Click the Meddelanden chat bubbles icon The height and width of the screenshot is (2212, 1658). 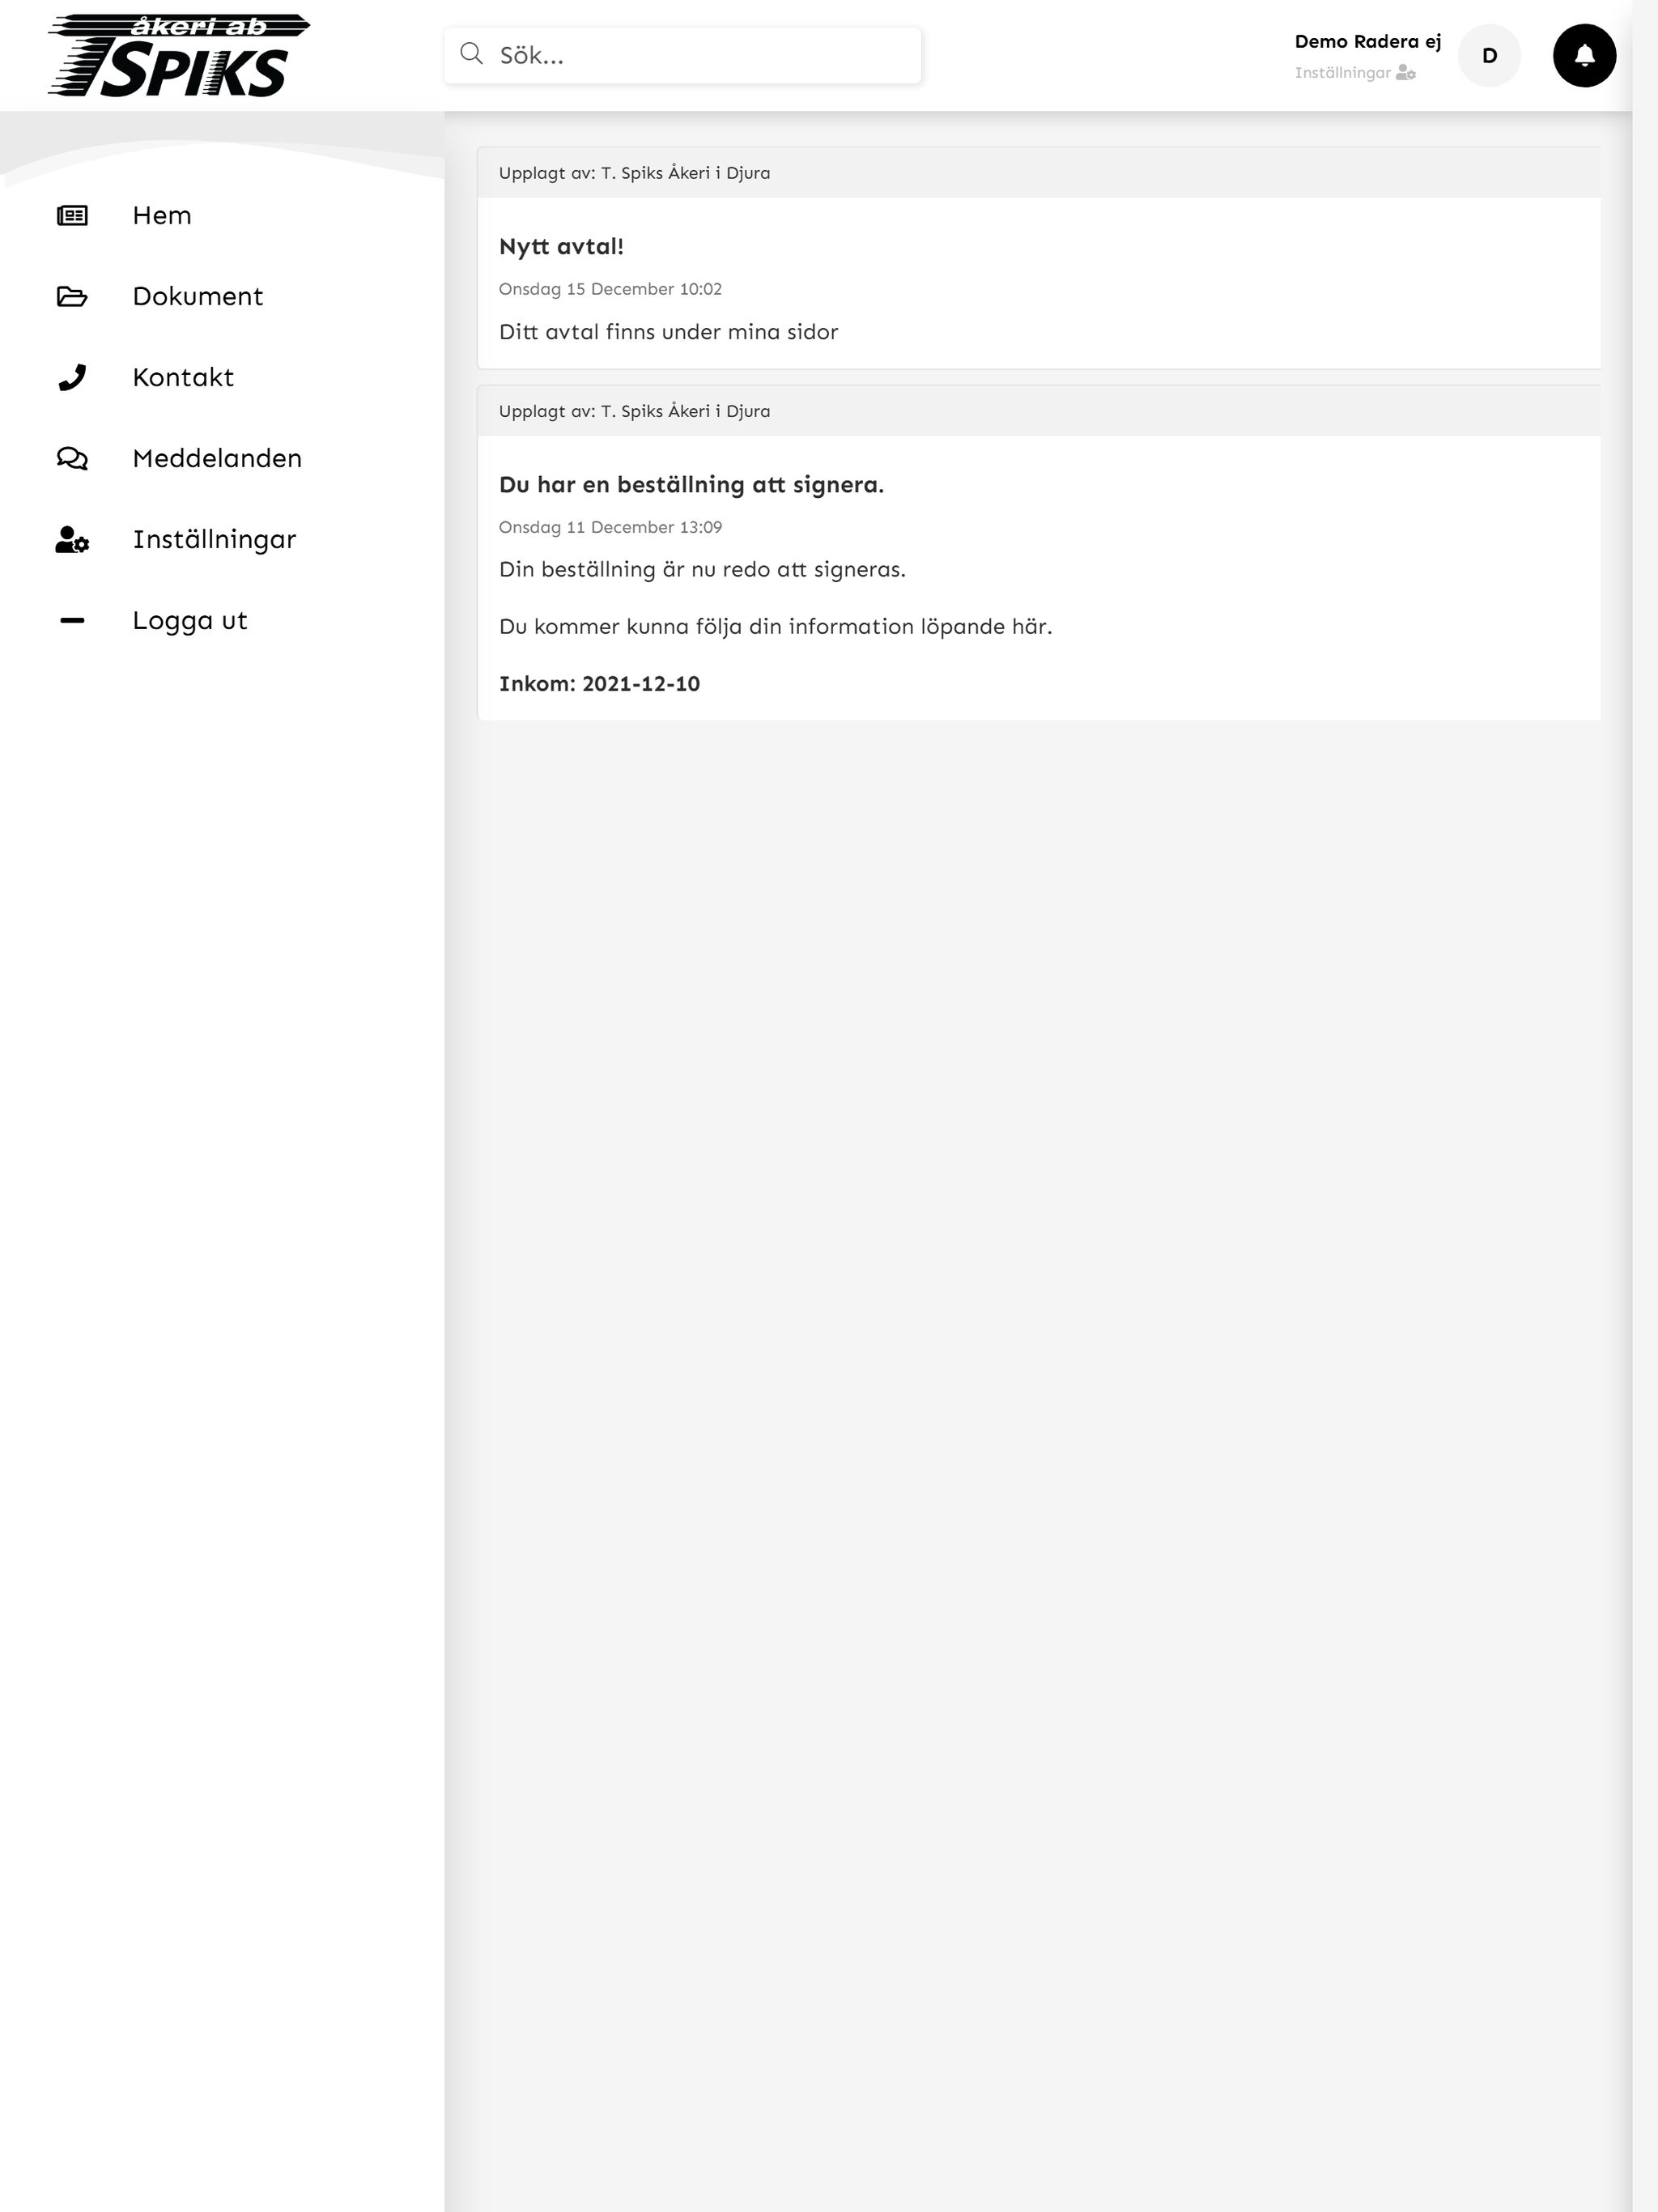click(72, 459)
